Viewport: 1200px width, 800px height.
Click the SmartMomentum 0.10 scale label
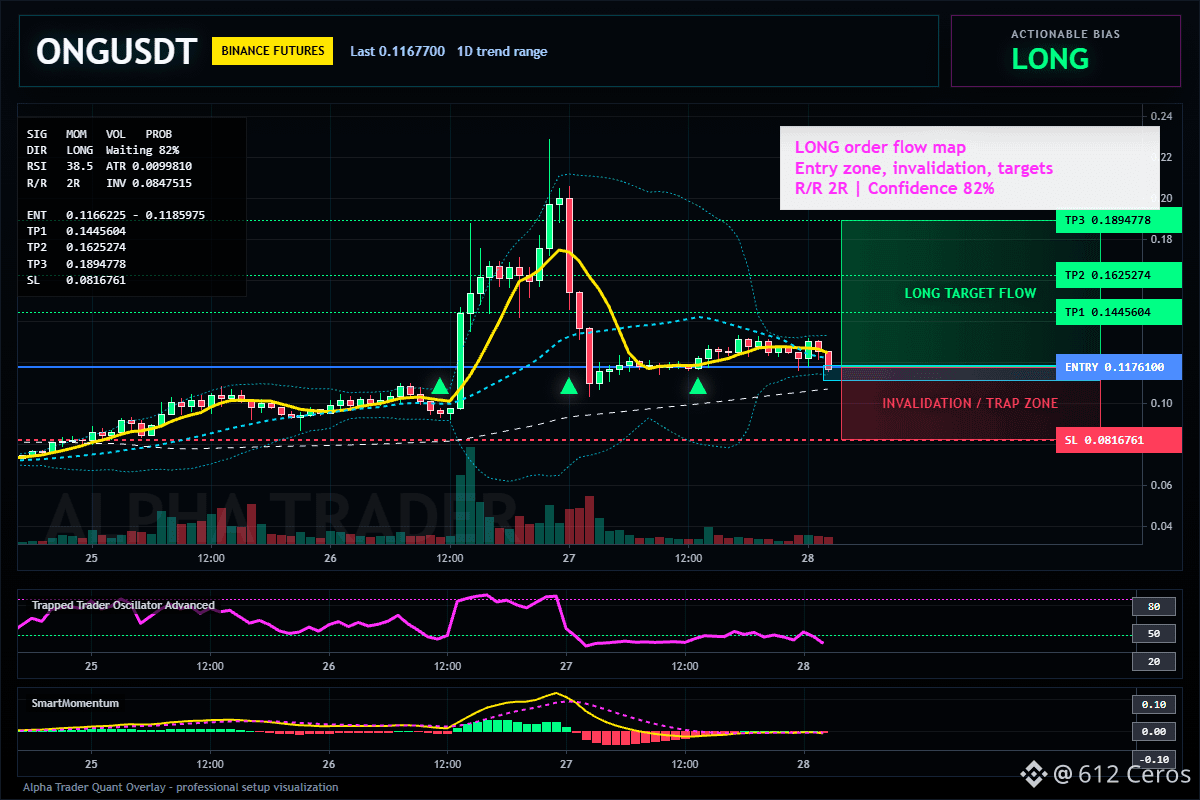click(1153, 704)
